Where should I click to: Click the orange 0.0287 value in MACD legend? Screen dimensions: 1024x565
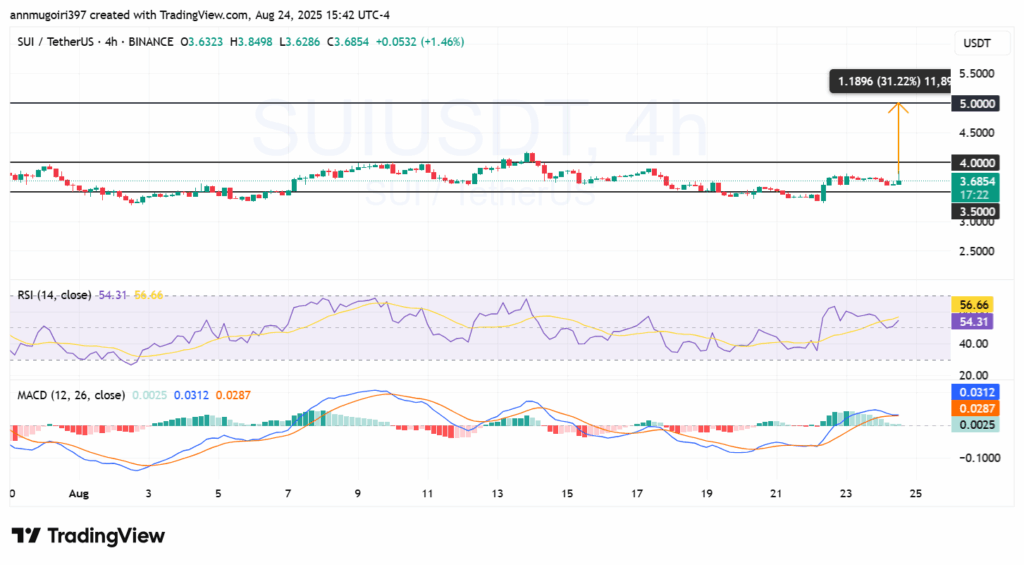pyautogui.click(x=233, y=395)
